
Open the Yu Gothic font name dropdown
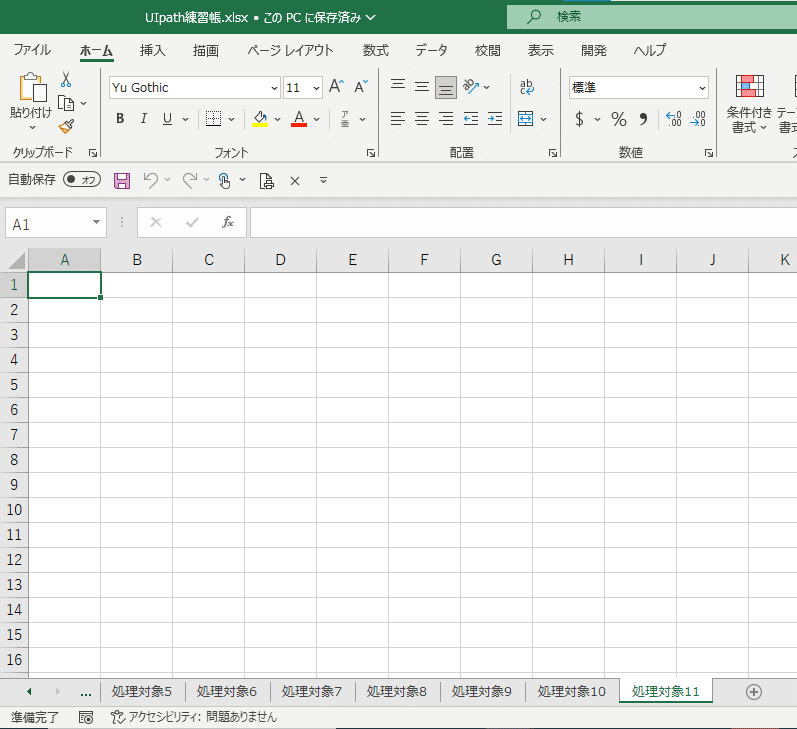[274, 88]
